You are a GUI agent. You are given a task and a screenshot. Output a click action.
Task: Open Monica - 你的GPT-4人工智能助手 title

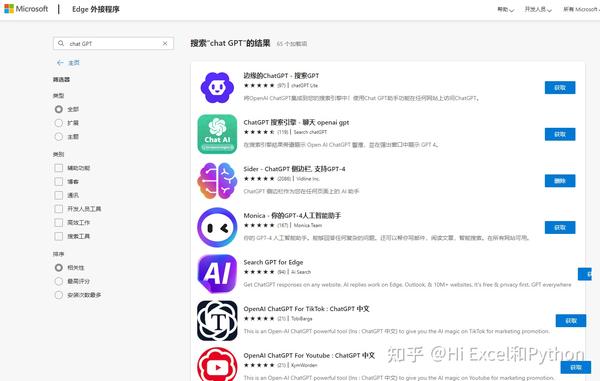click(292, 216)
